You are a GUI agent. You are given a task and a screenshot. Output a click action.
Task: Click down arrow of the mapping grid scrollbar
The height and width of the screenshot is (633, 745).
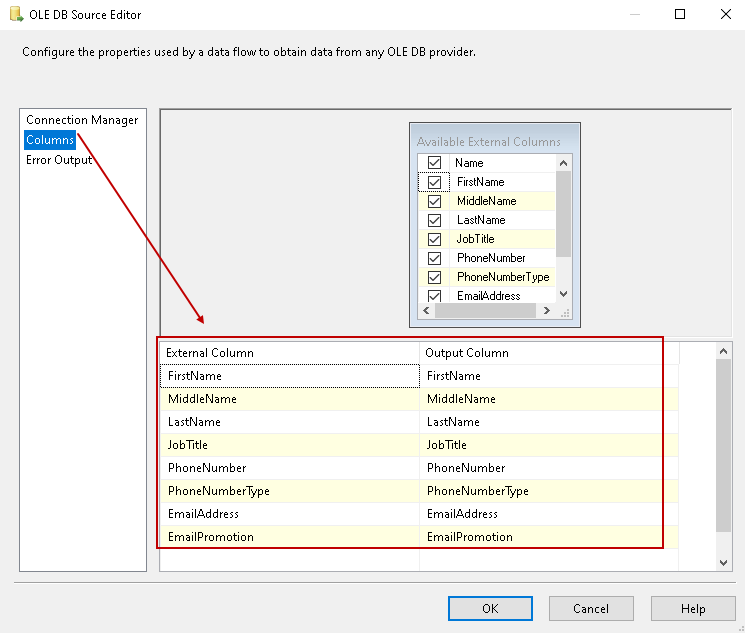pyautogui.click(x=724, y=563)
